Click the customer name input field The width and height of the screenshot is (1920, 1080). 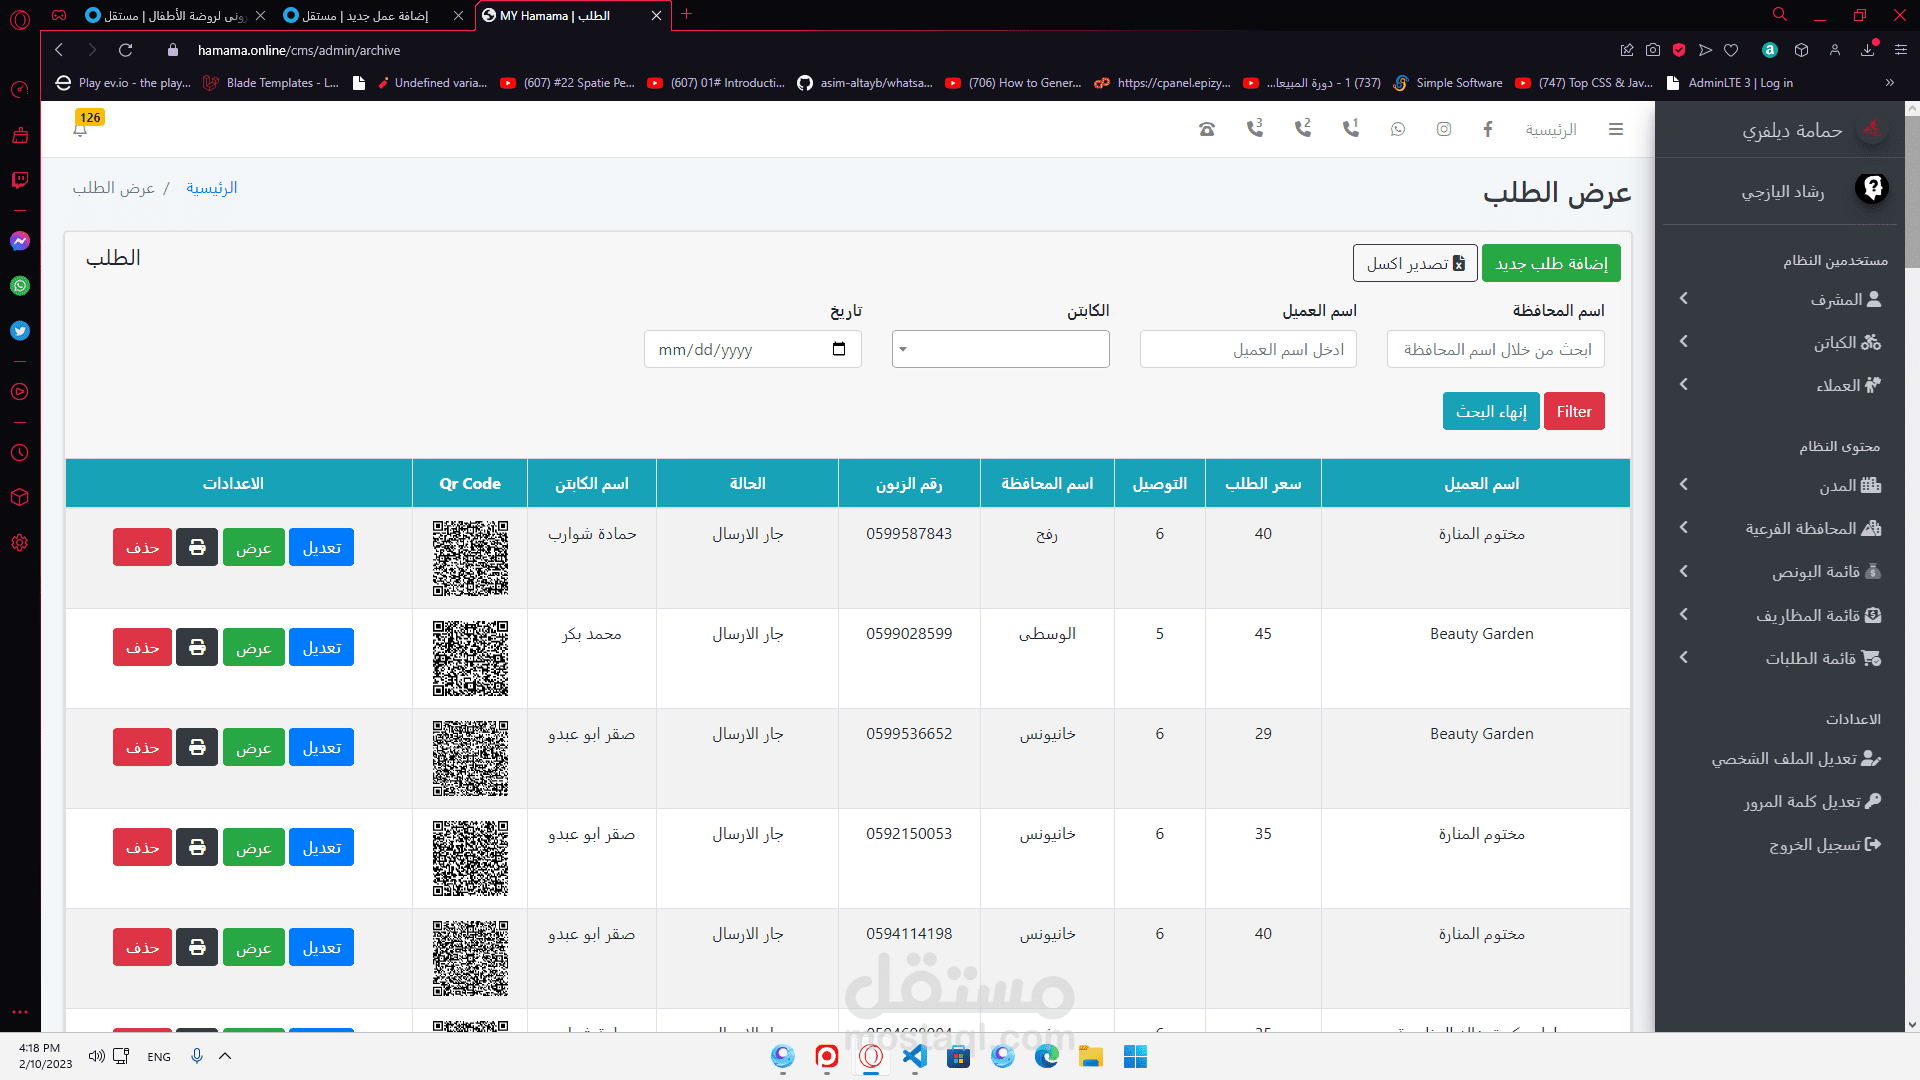tap(1248, 349)
